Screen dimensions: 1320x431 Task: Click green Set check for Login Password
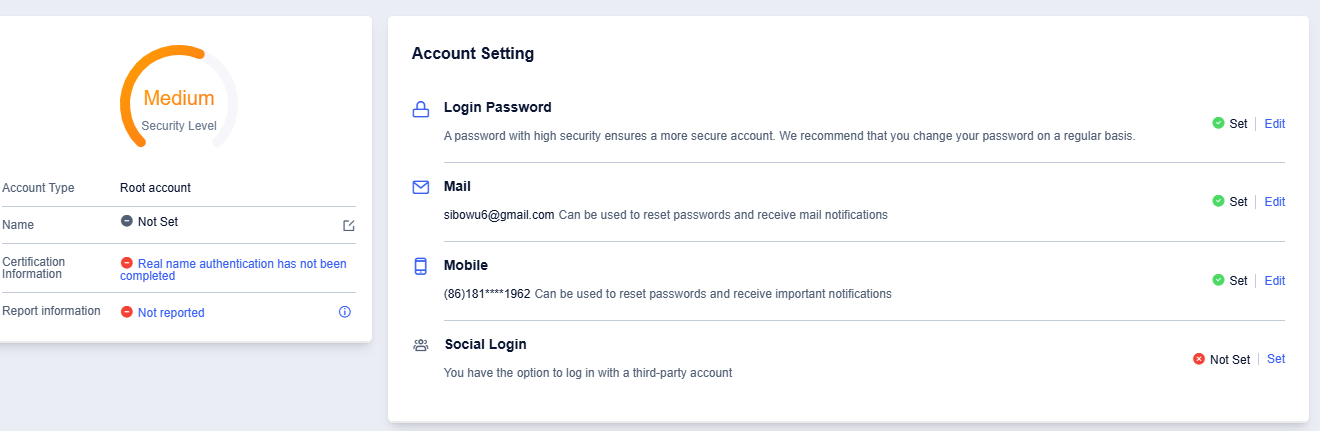[1218, 123]
